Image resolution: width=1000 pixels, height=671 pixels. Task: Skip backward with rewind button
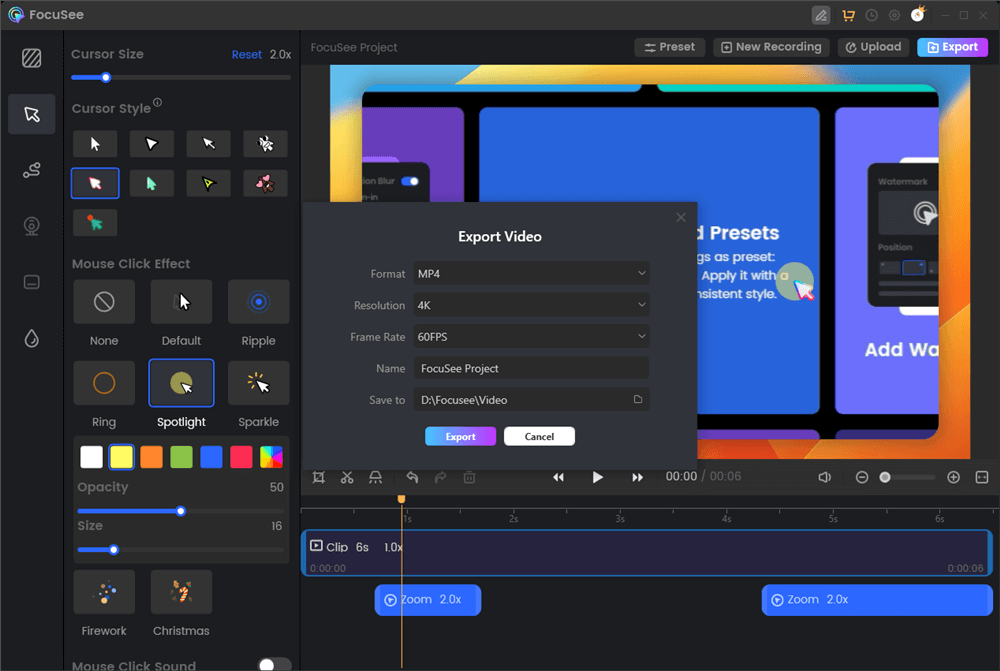558,477
